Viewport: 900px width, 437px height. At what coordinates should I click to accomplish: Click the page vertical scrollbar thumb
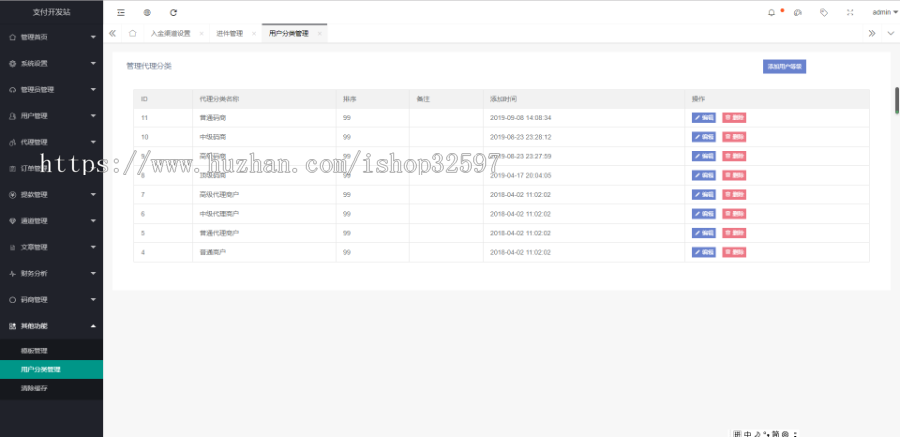tap(897, 101)
